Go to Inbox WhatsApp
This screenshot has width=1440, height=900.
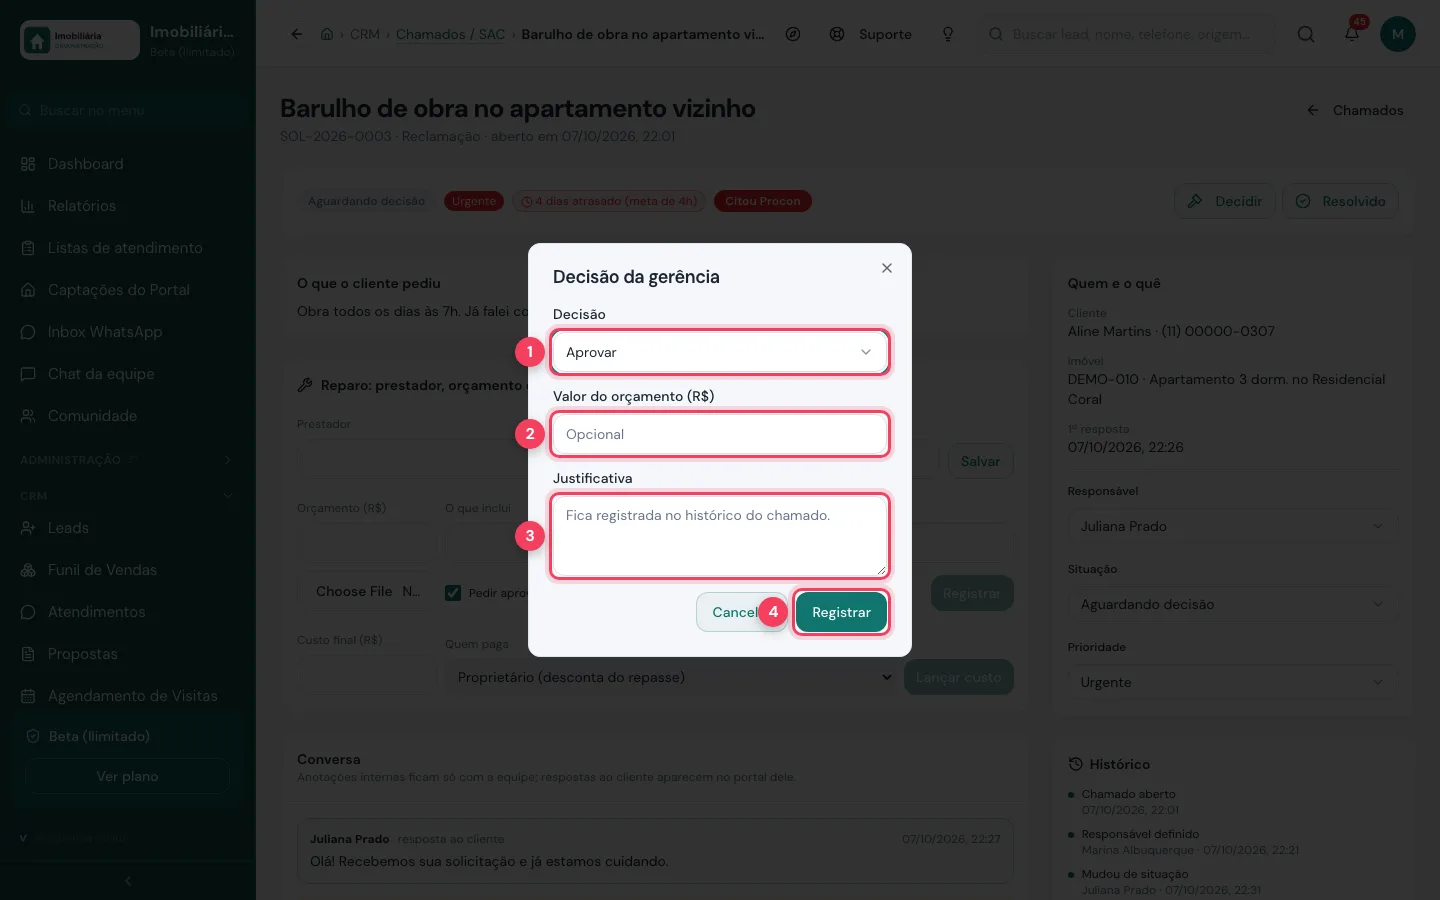(128, 332)
